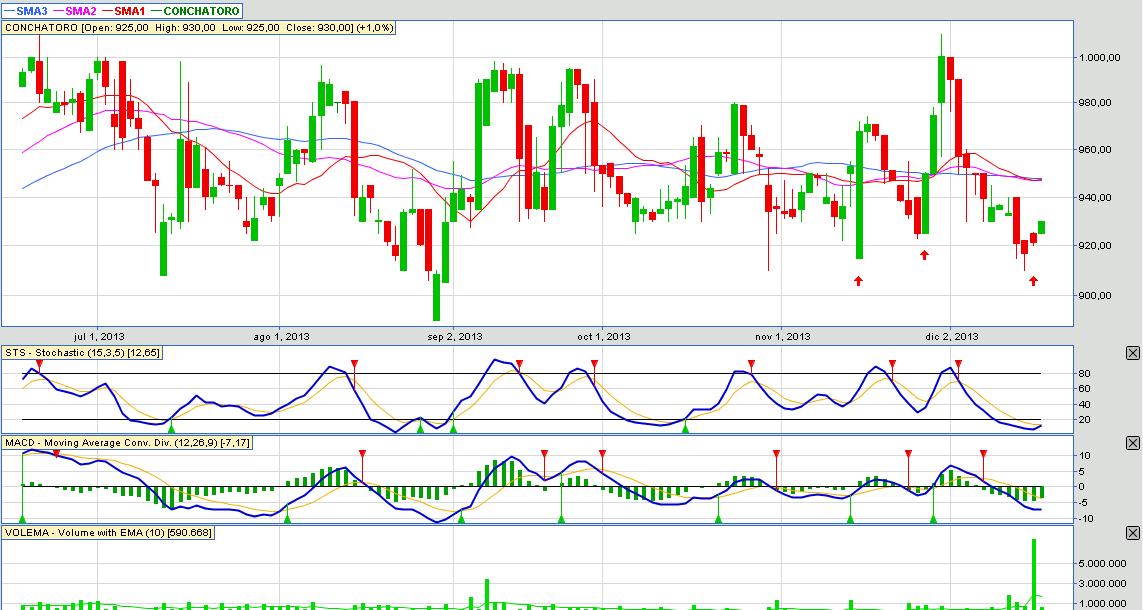Close the VOLEMA volume panel

(x=1132, y=533)
